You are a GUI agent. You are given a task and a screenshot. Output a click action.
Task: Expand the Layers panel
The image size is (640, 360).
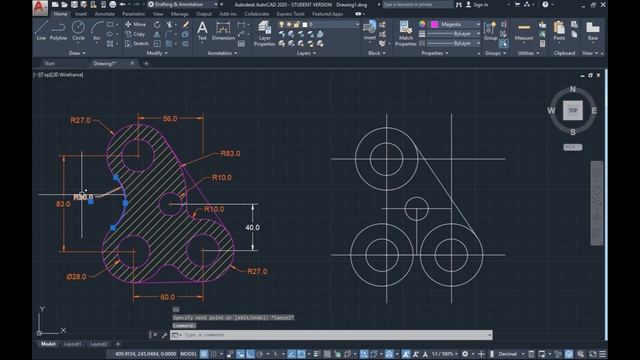[x=306, y=53]
